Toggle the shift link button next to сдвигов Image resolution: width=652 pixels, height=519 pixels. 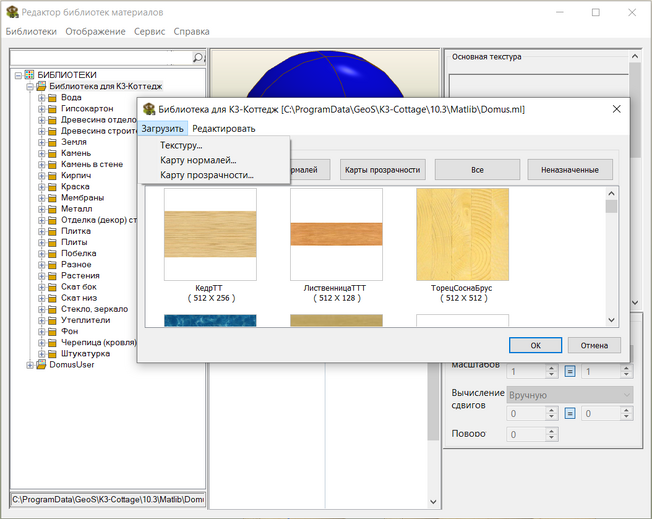click(570, 413)
